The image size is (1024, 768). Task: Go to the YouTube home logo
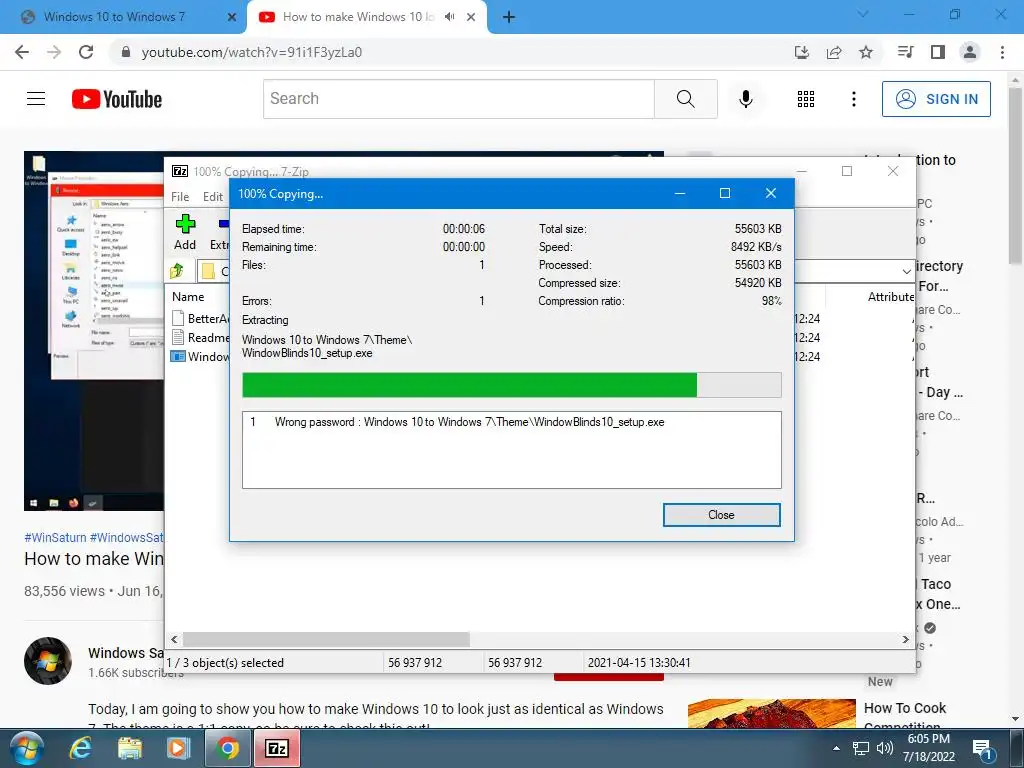coord(117,99)
